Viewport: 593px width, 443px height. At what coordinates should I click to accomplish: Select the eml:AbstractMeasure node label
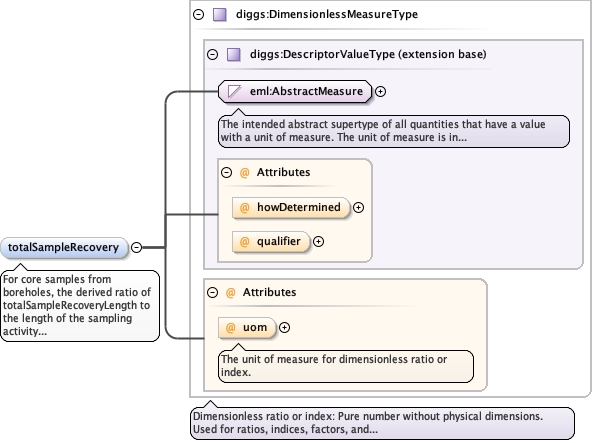click(306, 91)
